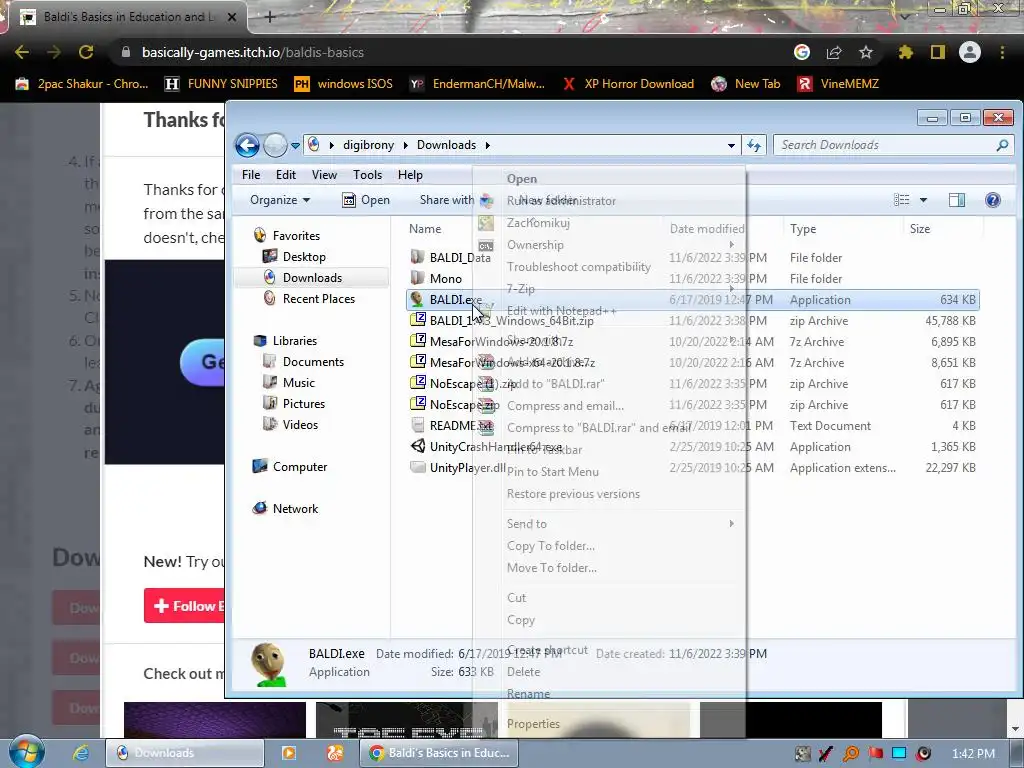Open Internet Explorer from the taskbar
The image size is (1024, 768).
pos(80,753)
